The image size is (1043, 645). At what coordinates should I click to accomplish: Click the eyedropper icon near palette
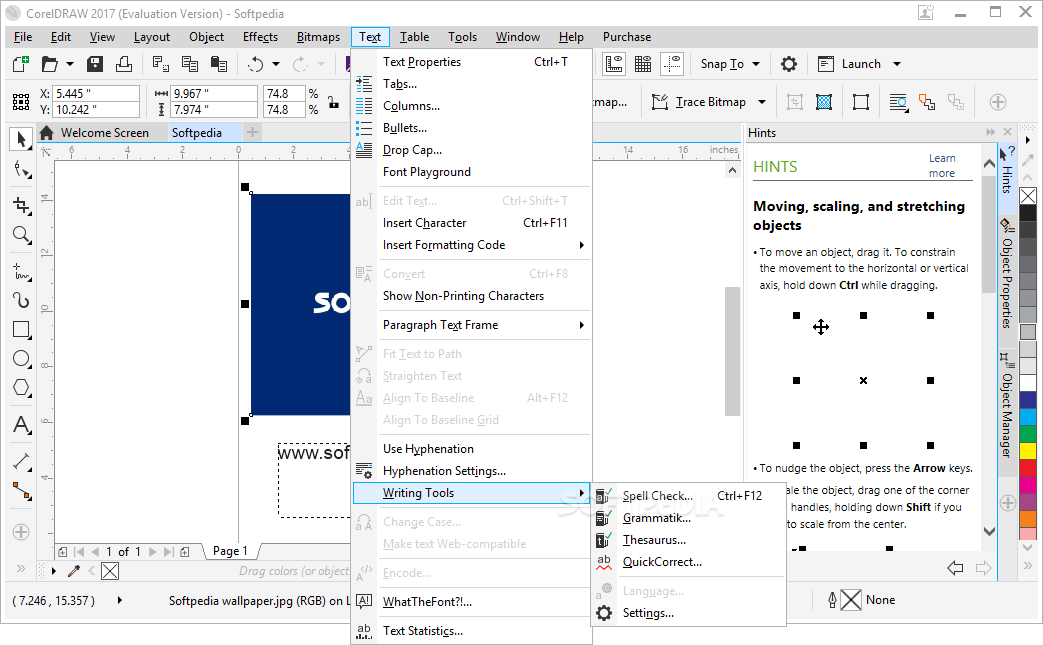[x=74, y=571]
